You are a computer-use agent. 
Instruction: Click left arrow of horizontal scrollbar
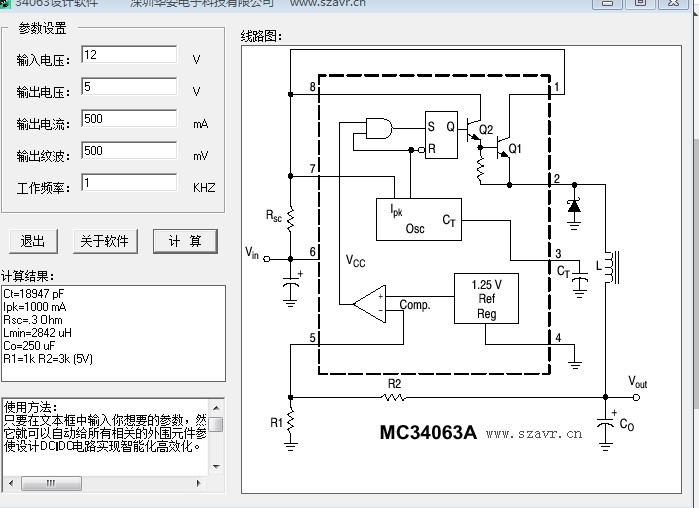click(11, 483)
